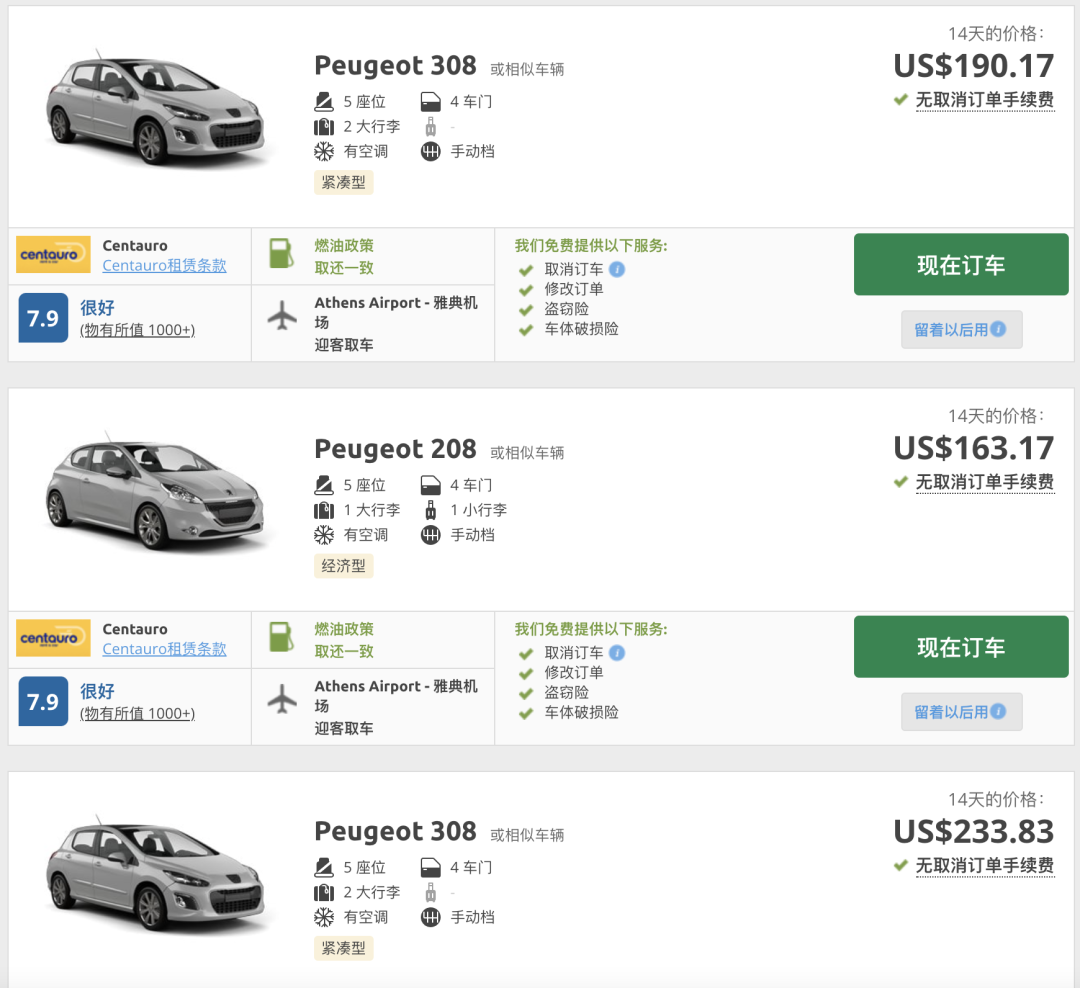Click 无取消订单手续费 under the US$233.83 price

pos(984,865)
